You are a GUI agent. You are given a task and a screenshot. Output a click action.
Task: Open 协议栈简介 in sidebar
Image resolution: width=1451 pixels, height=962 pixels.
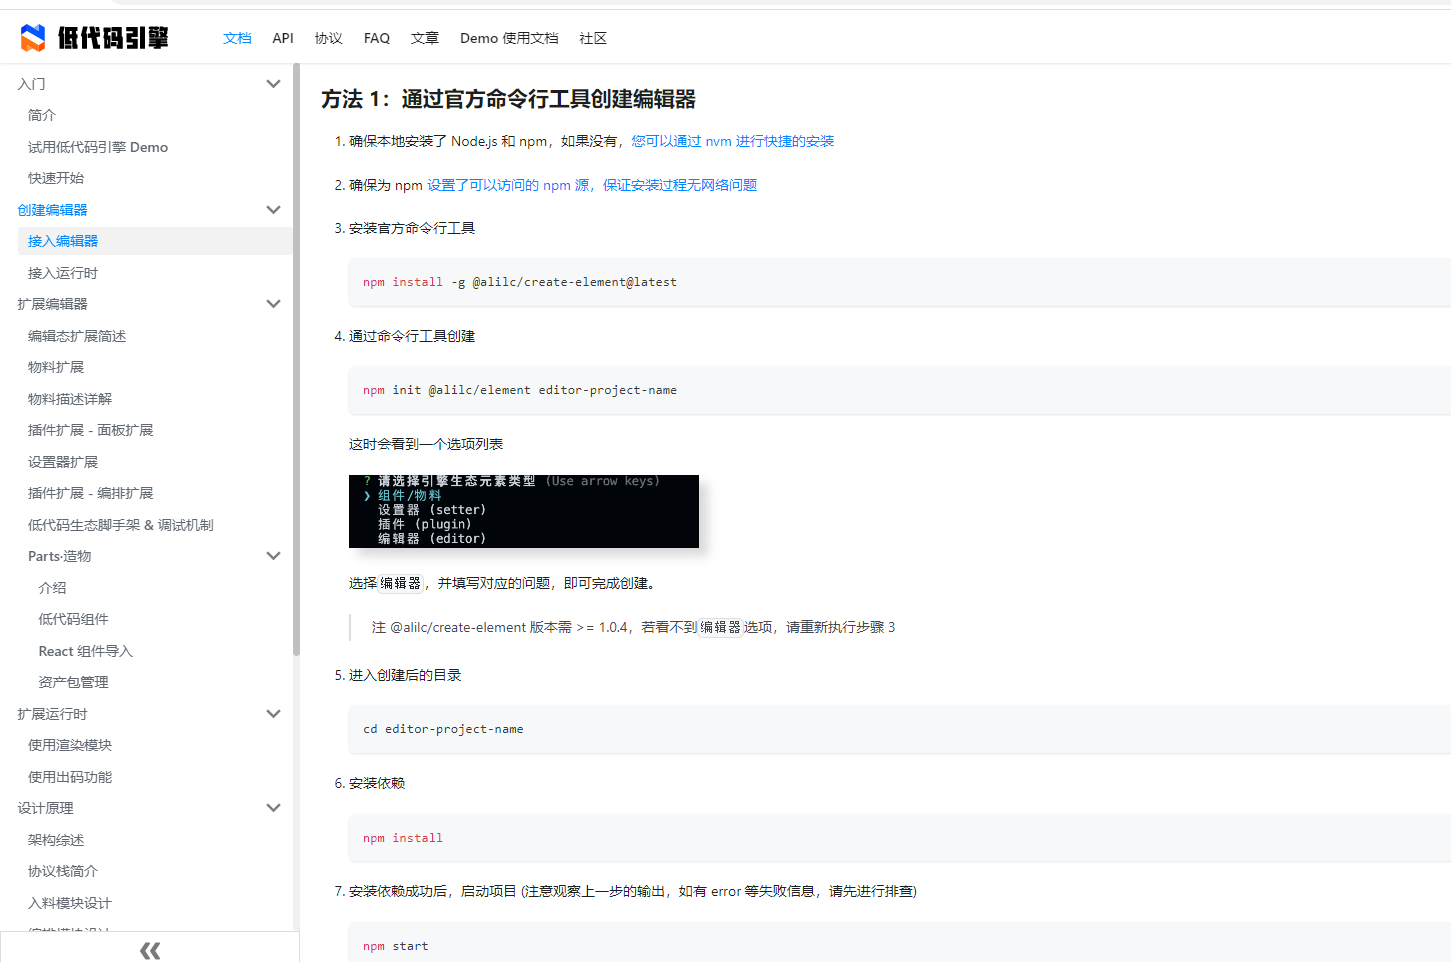click(63, 871)
